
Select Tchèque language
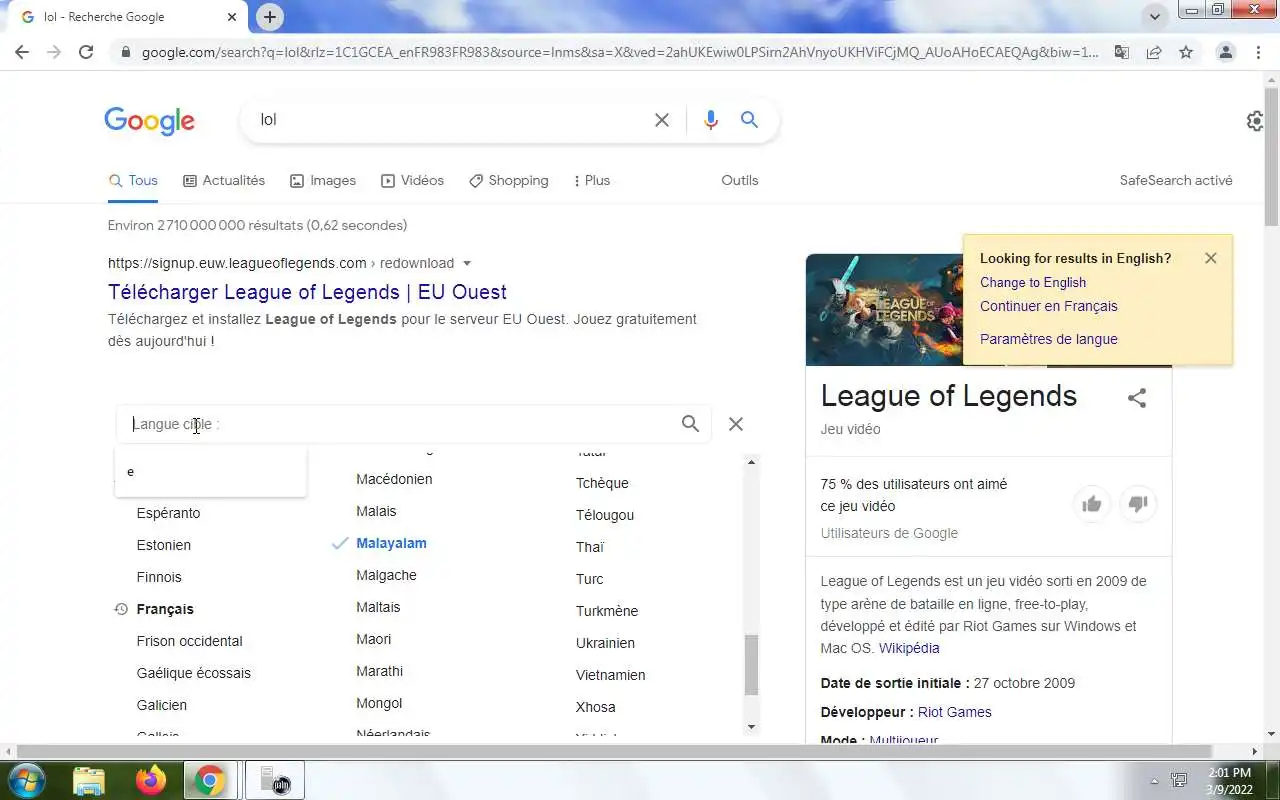tap(602, 484)
